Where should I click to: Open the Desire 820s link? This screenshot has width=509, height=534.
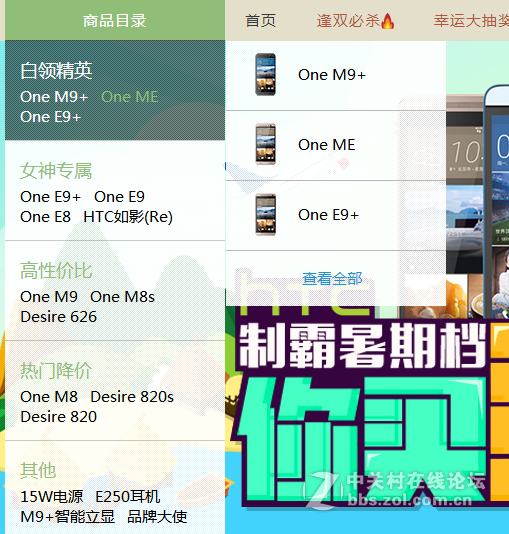coord(132,397)
